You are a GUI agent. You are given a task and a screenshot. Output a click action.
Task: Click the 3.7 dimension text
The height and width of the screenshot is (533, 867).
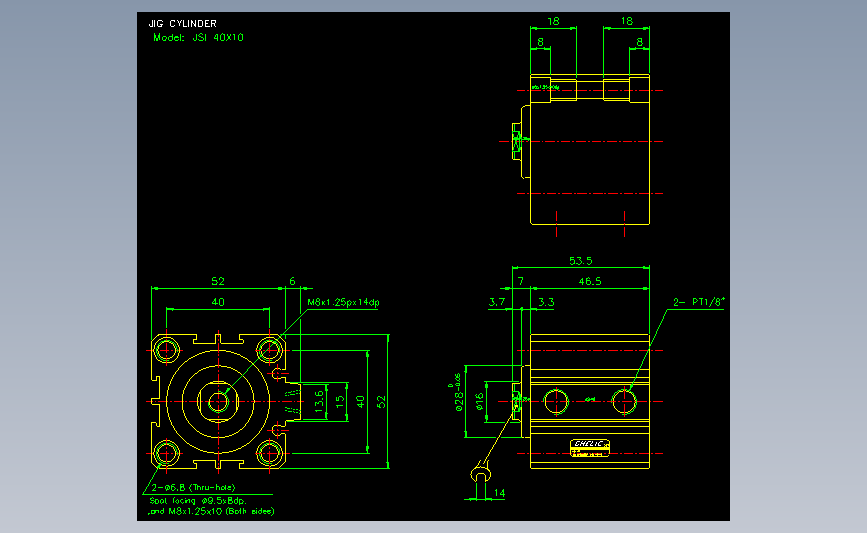tap(497, 302)
